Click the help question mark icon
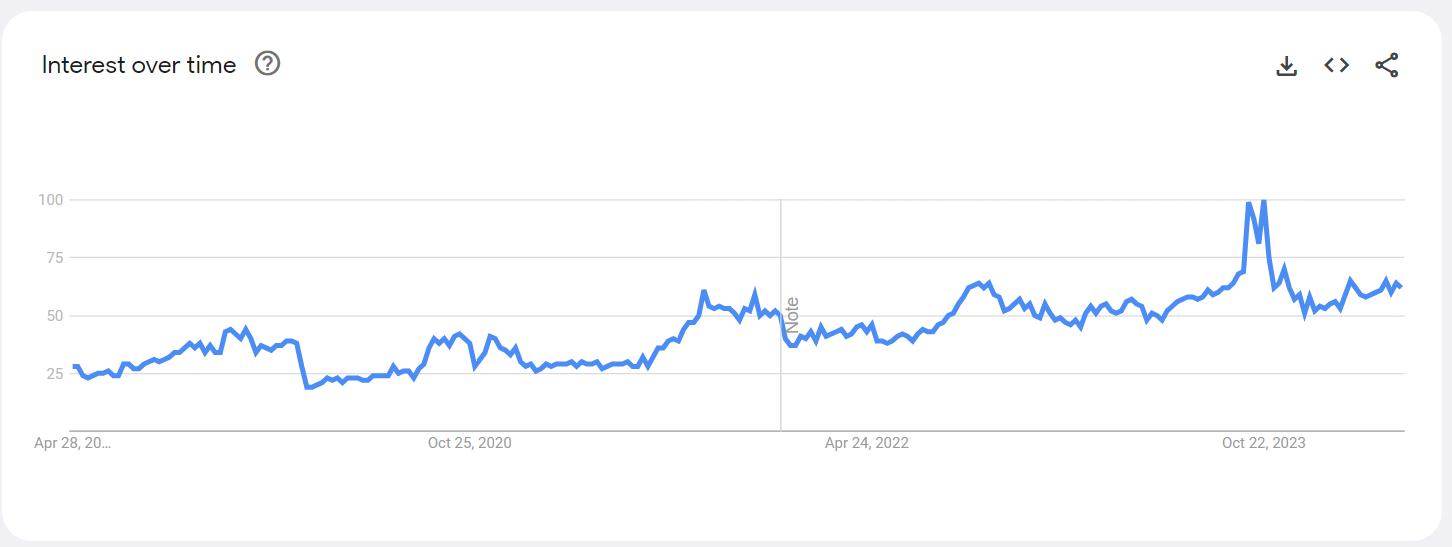This screenshot has height=547, width=1452. click(267, 64)
